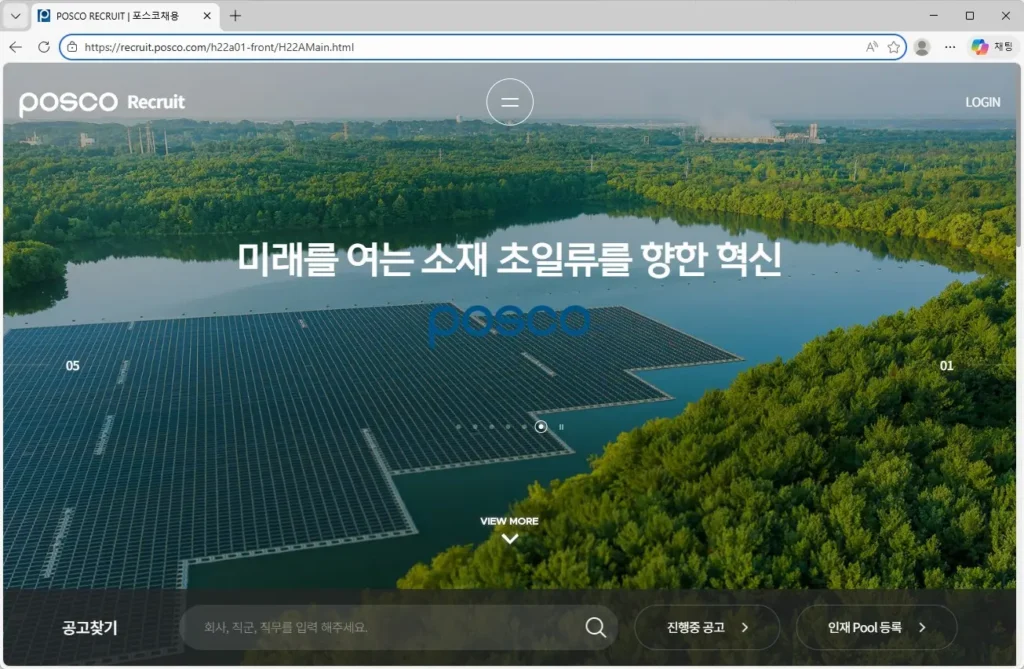1024x669 pixels.
Task: Reload the page using refresh icon
Action: pyautogui.click(x=42, y=47)
